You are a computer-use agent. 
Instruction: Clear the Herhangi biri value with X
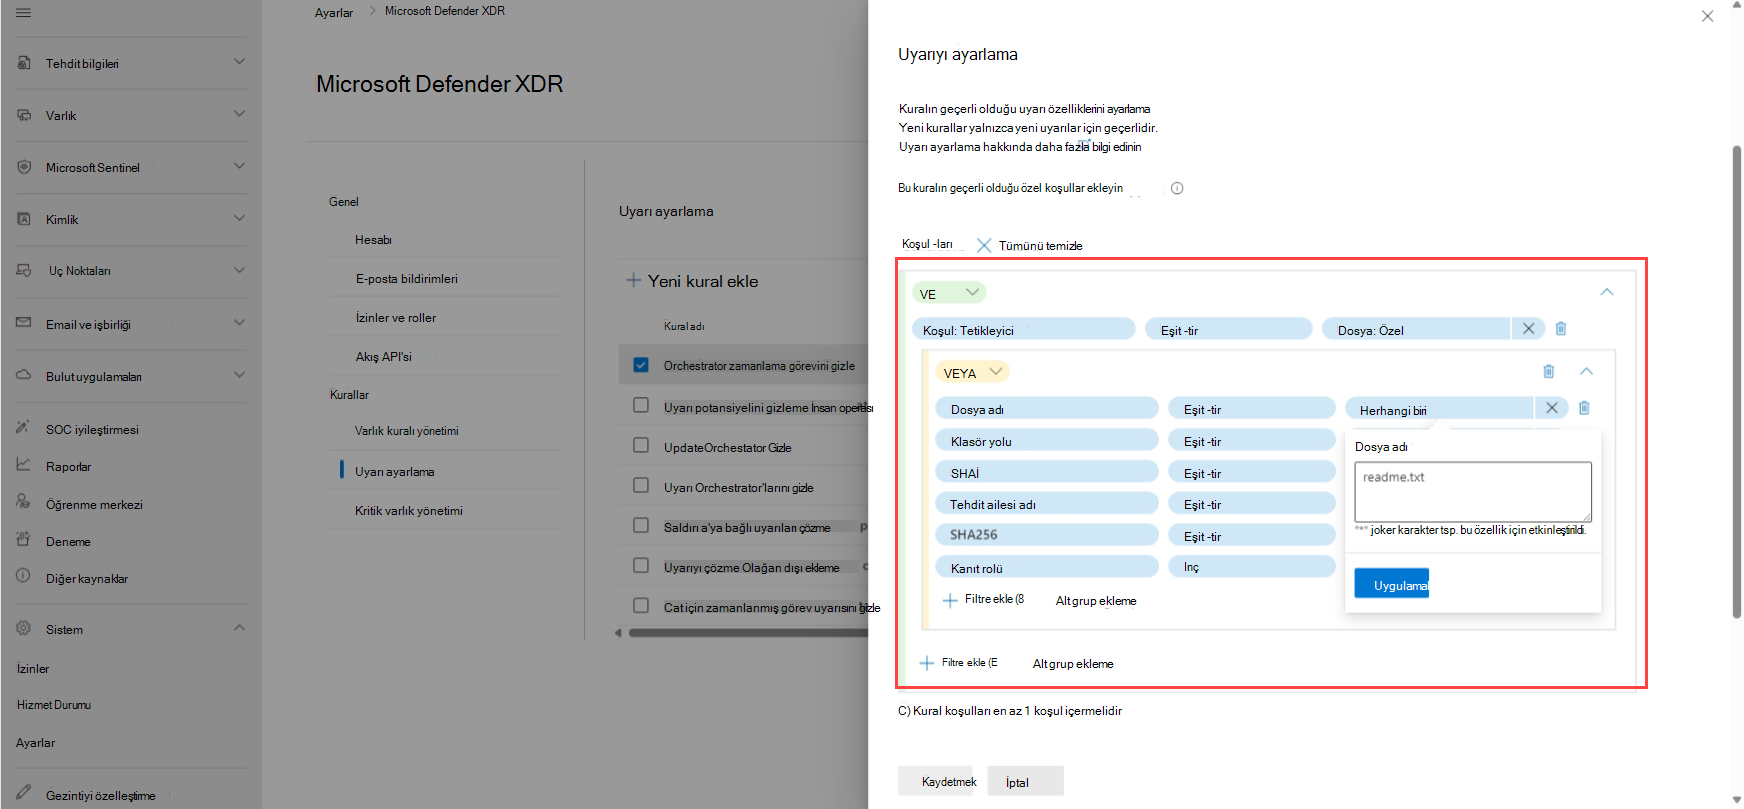1551,408
